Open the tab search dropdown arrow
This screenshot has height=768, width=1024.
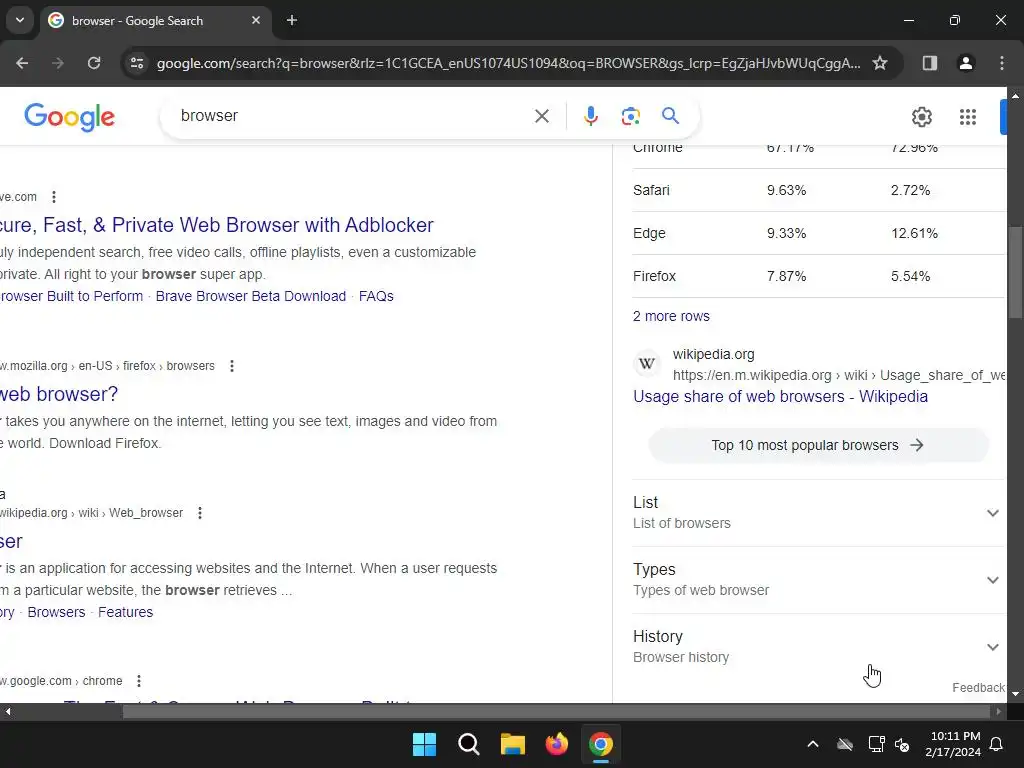[20, 20]
